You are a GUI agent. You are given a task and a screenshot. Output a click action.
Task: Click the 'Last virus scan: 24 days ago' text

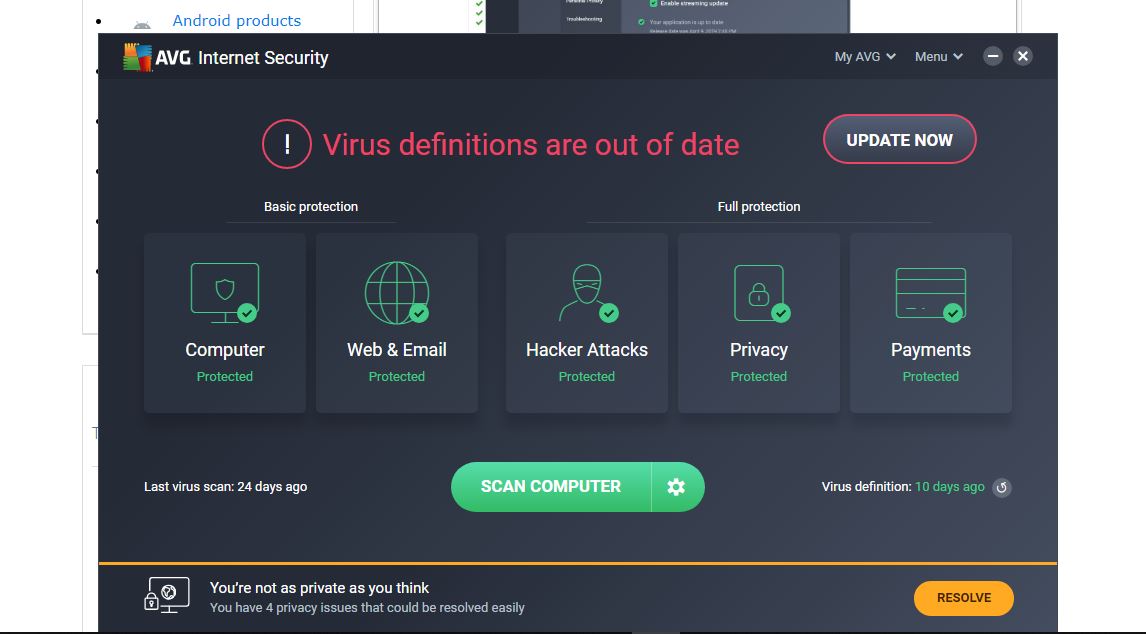225,487
